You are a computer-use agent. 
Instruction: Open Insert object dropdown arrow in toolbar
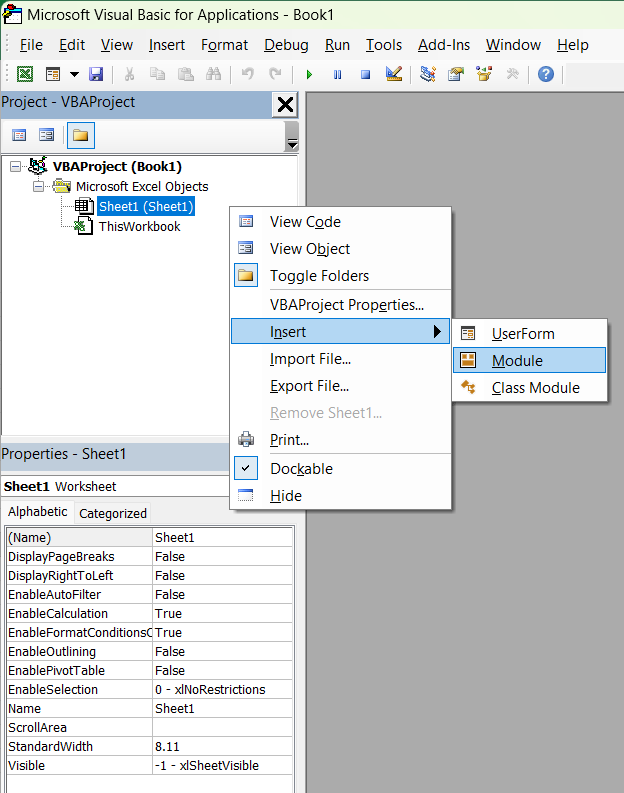tap(74, 74)
